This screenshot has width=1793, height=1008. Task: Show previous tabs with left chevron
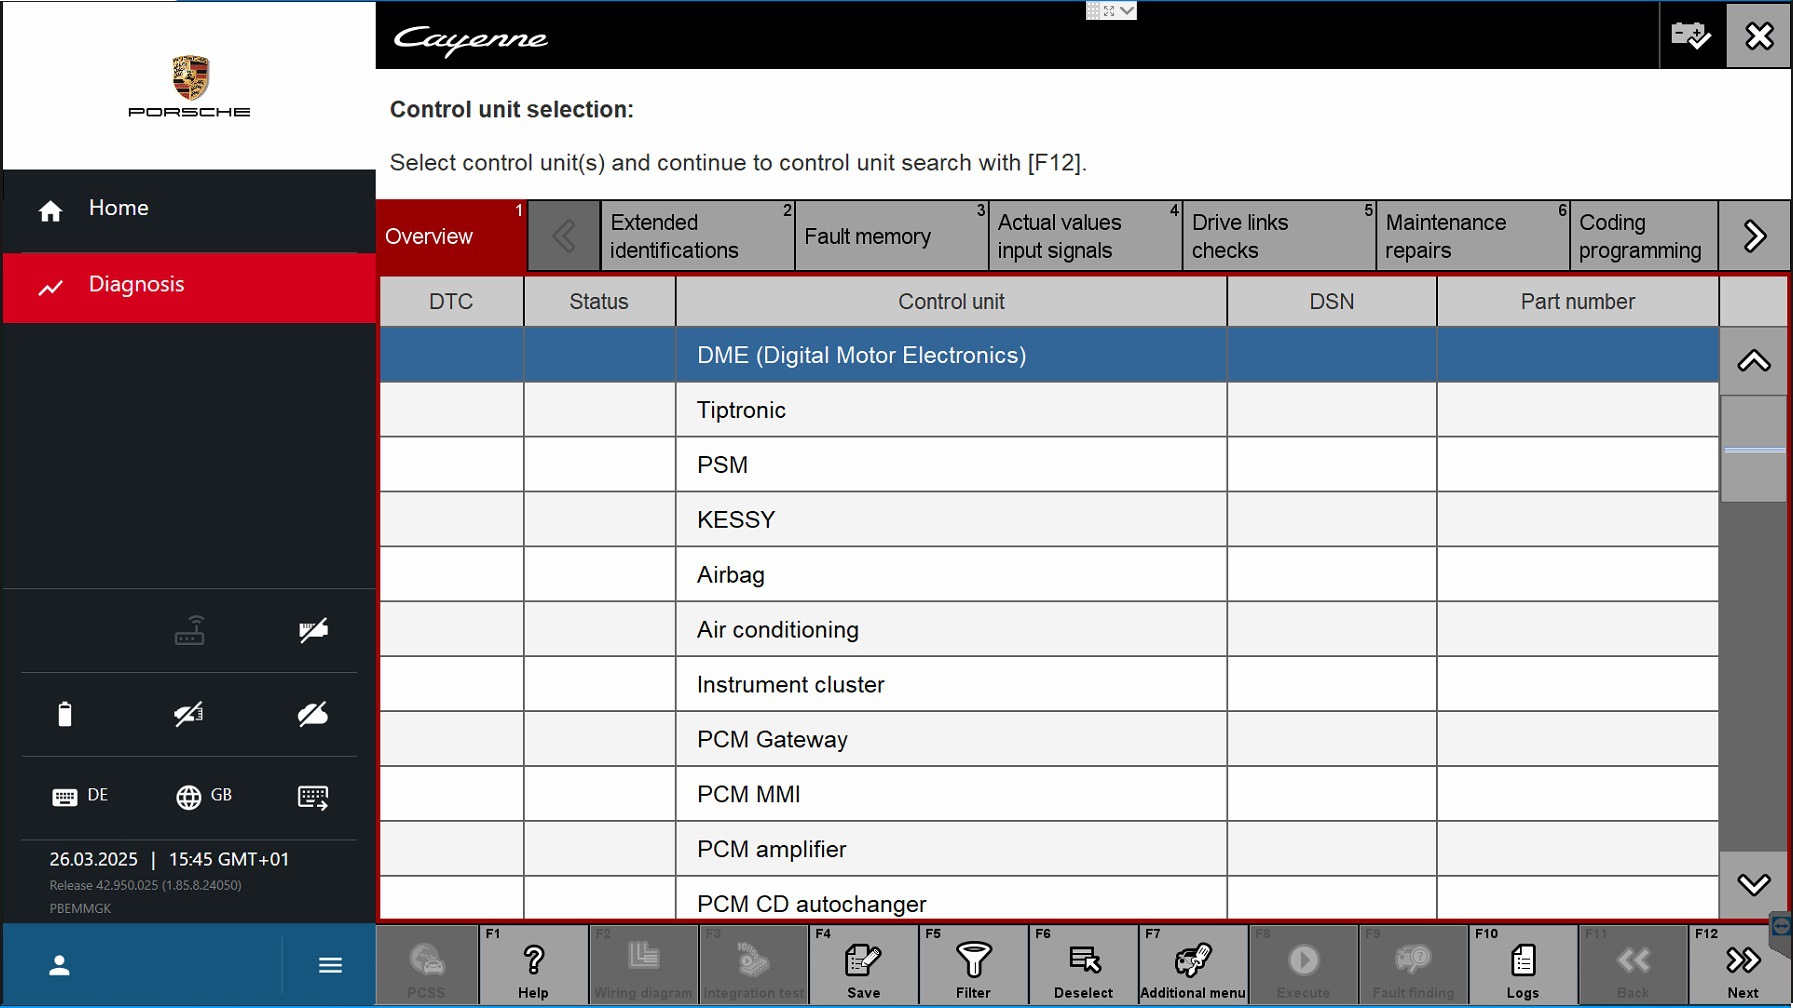coord(564,236)
